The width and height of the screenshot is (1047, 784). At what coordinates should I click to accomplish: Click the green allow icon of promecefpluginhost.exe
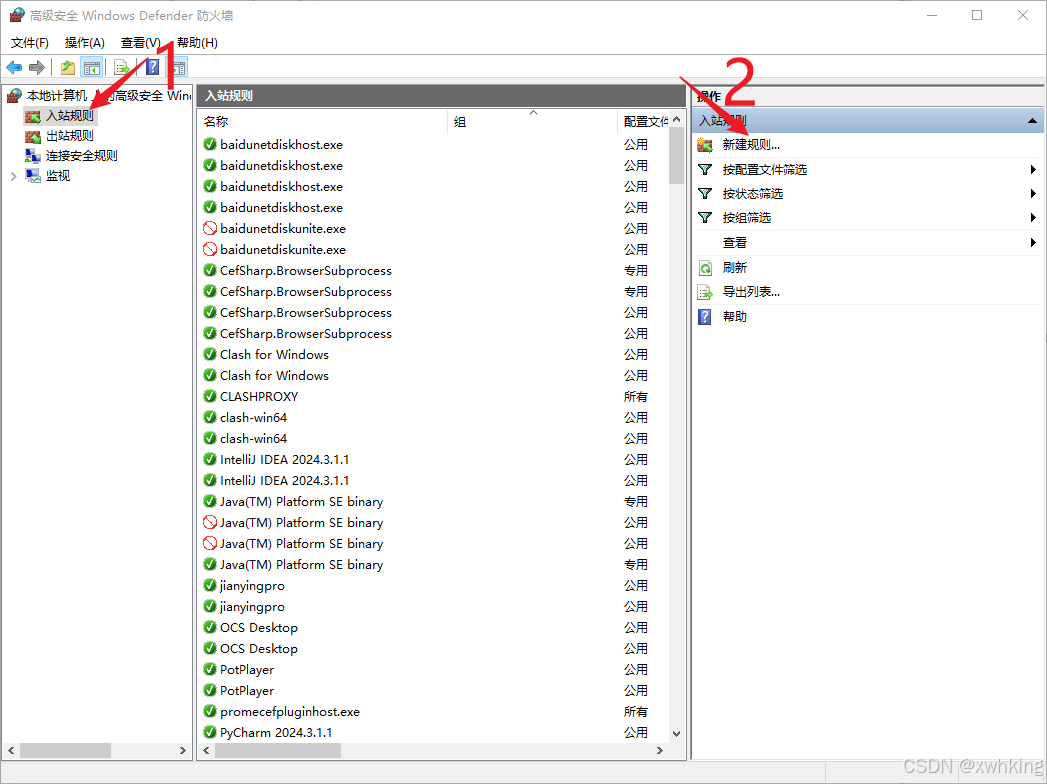coord(210,712)
